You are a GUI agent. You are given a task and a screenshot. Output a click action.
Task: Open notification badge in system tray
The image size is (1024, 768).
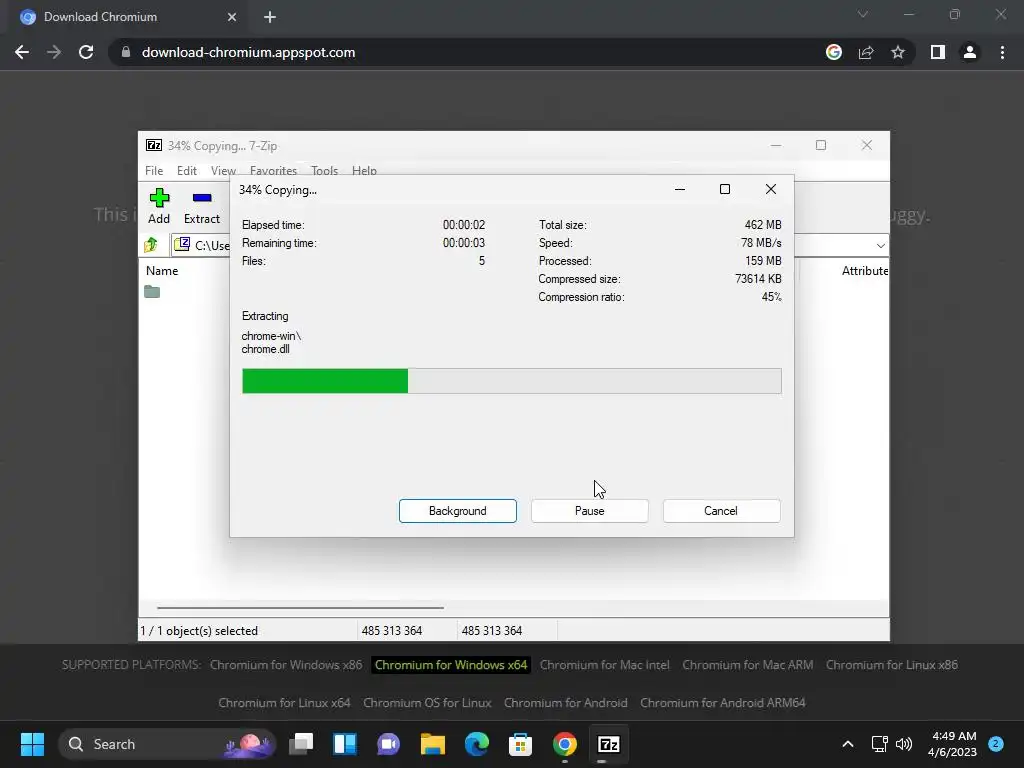(995, 743)
